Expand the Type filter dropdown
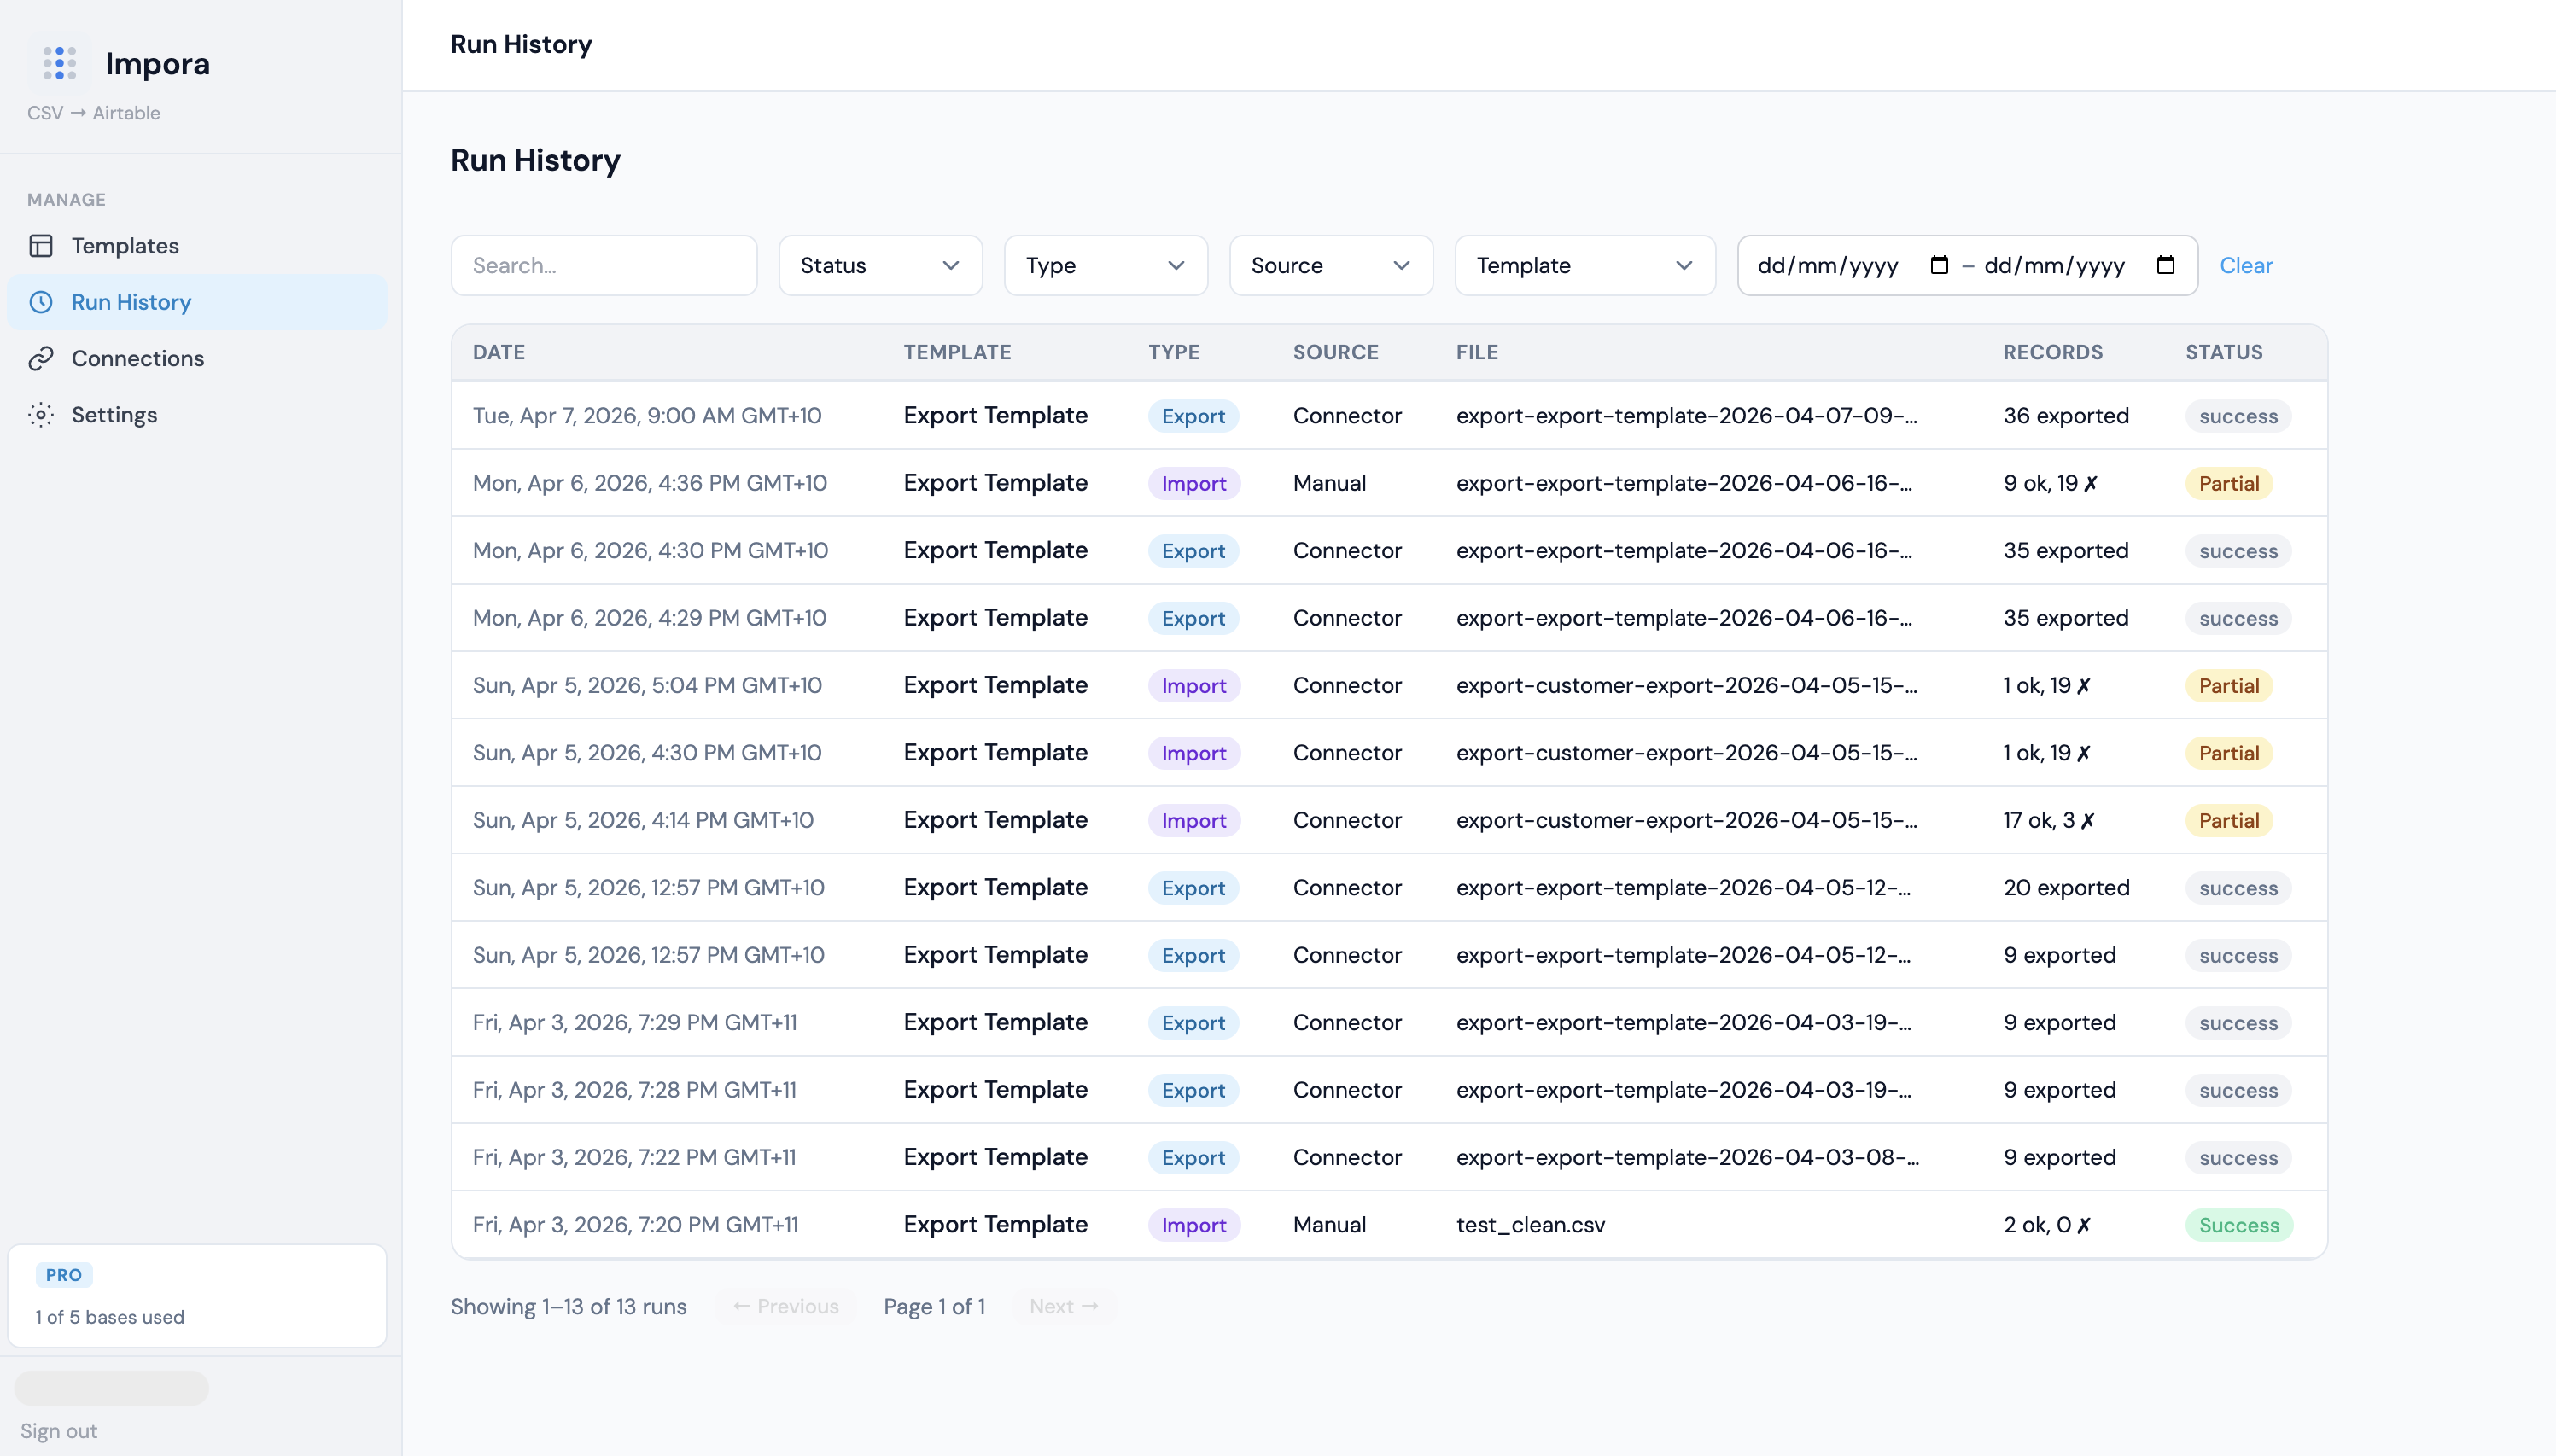 (1106, 265)
